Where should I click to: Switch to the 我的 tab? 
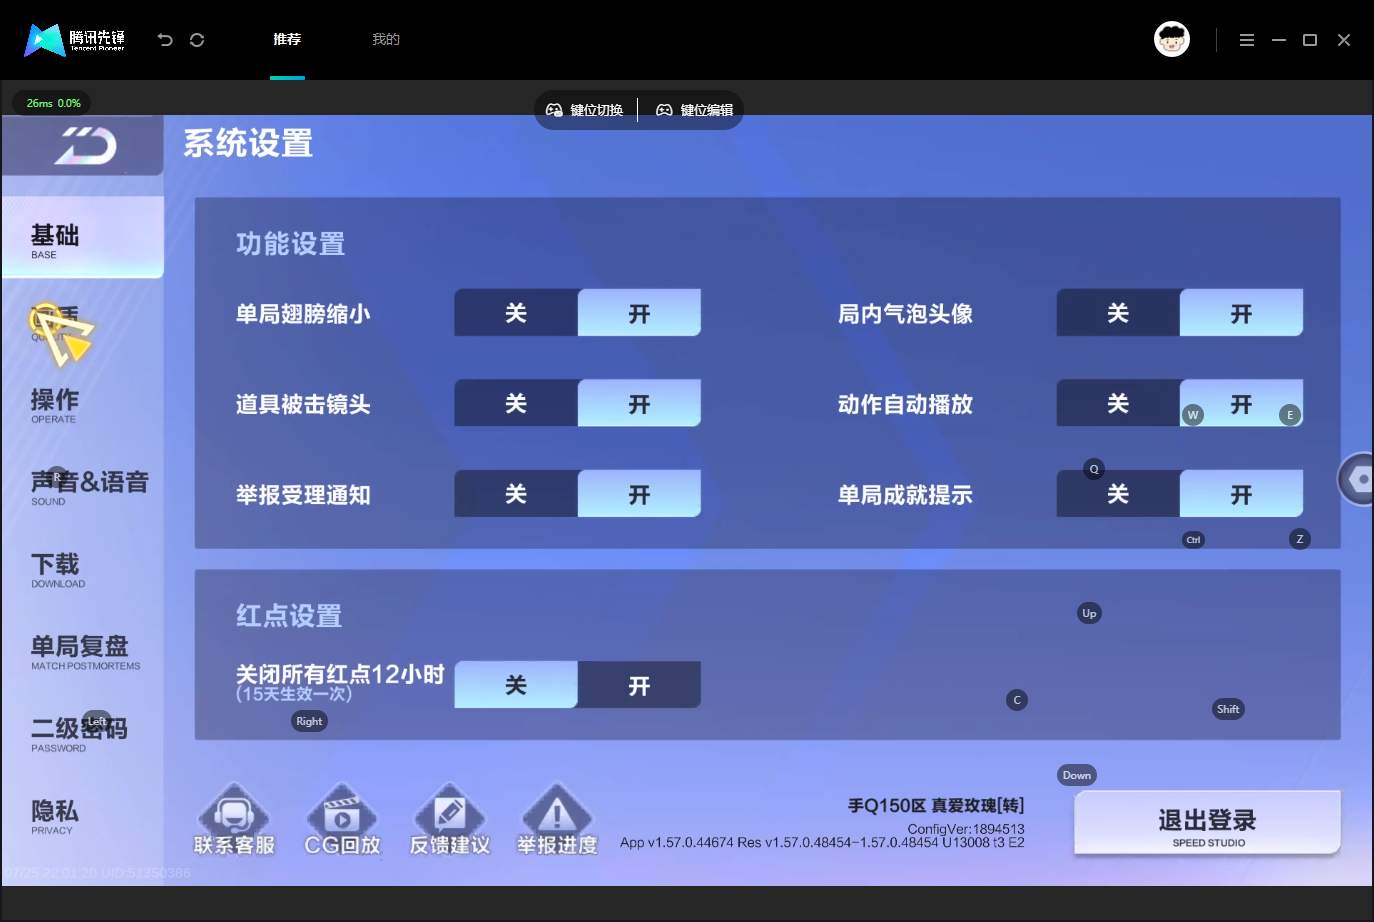click(386, 40)
